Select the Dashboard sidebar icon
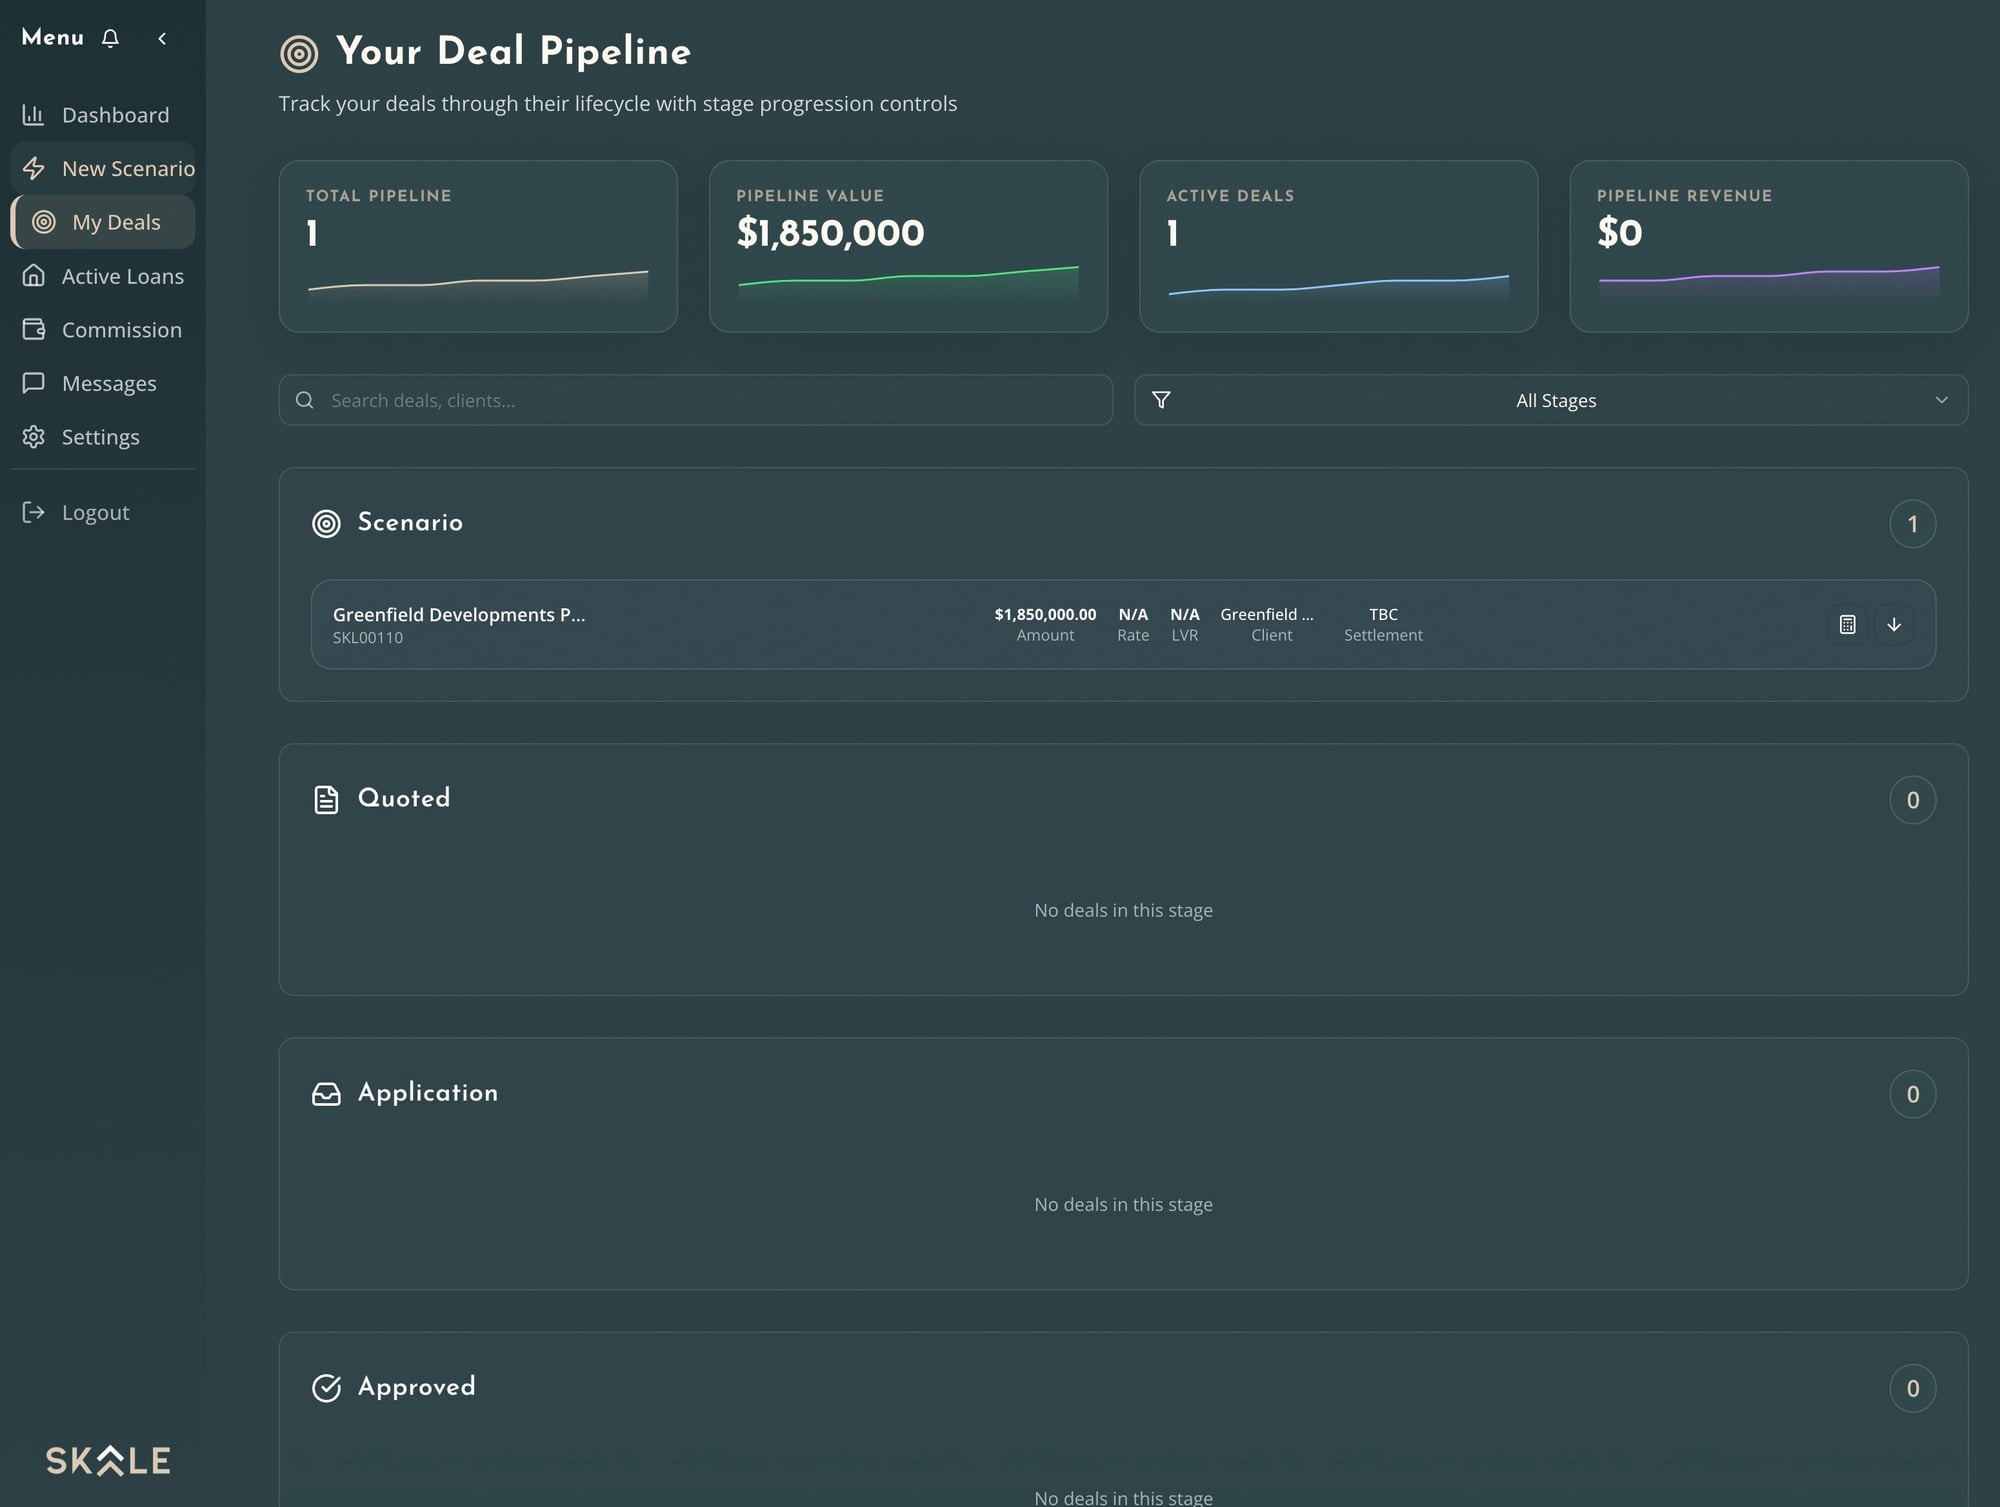Screen dimensions: 2000x1507 [34, 114]
